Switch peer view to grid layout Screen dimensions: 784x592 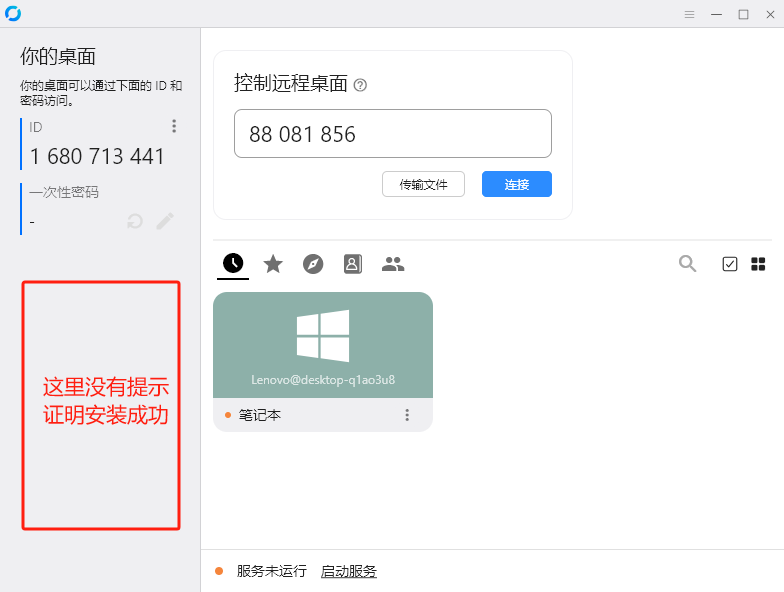(758, 264)
